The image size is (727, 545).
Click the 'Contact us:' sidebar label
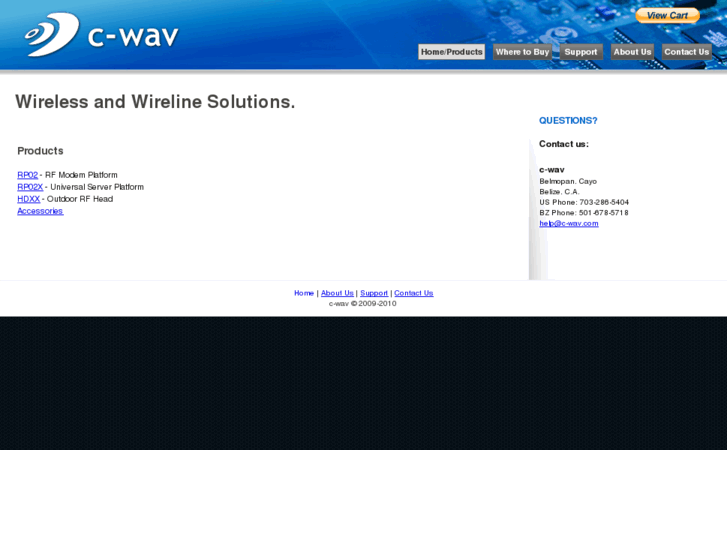[564, 144]
